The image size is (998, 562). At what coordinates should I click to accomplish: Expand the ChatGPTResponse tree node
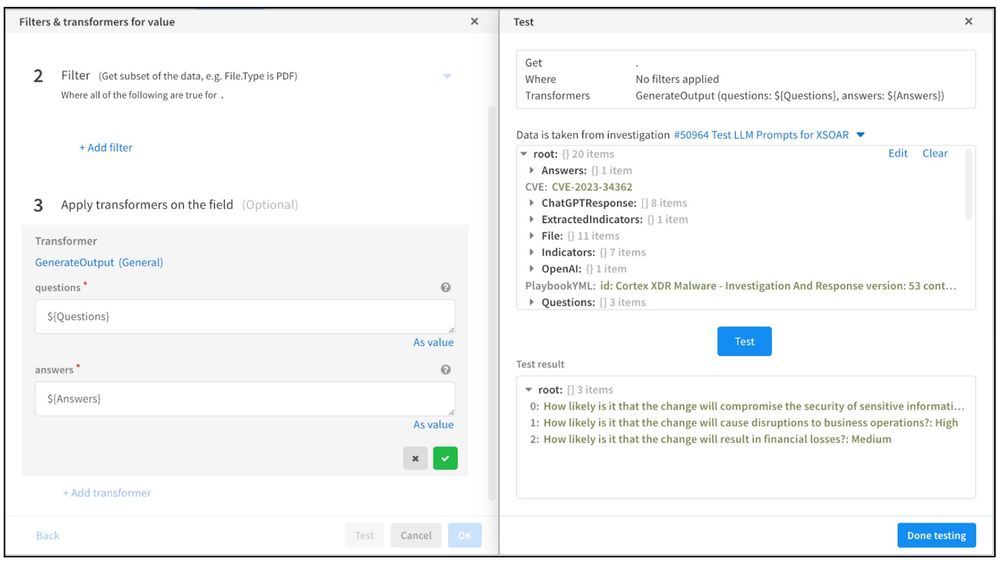click(x=532, y=203)
